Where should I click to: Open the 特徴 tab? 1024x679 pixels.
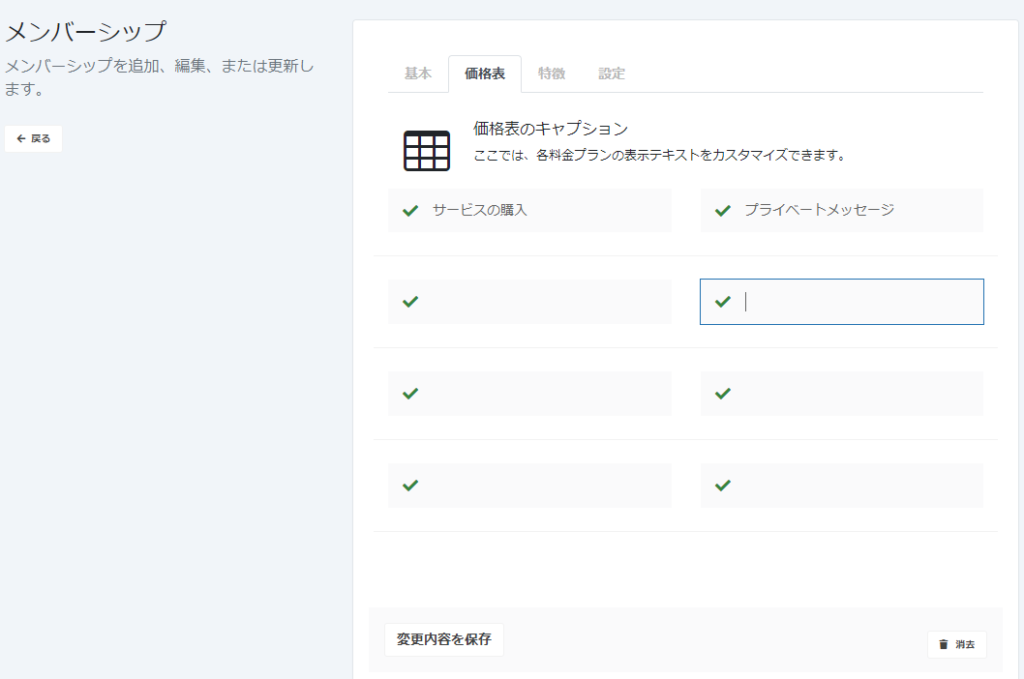[x=551, y=74]
